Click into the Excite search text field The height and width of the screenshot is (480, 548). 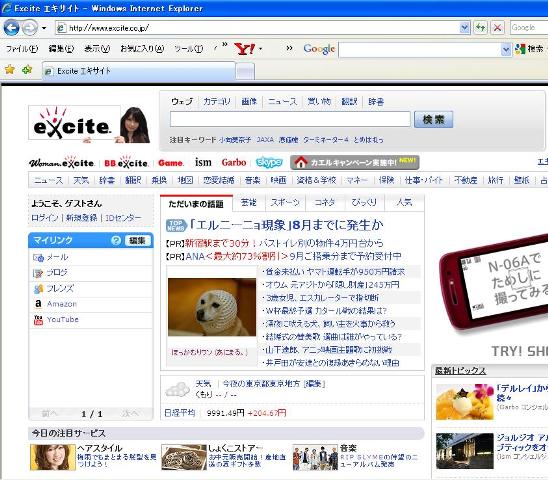click(290, 119)
